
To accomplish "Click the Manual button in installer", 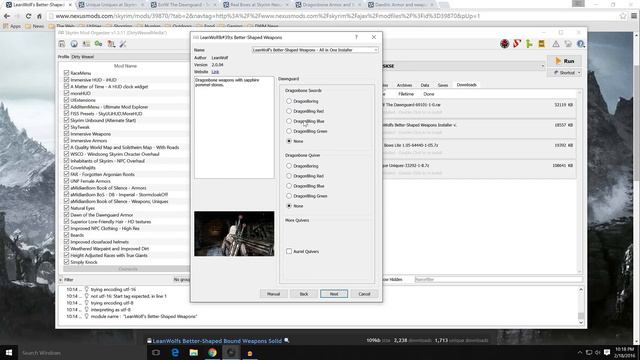I will (x=273, y=294).
